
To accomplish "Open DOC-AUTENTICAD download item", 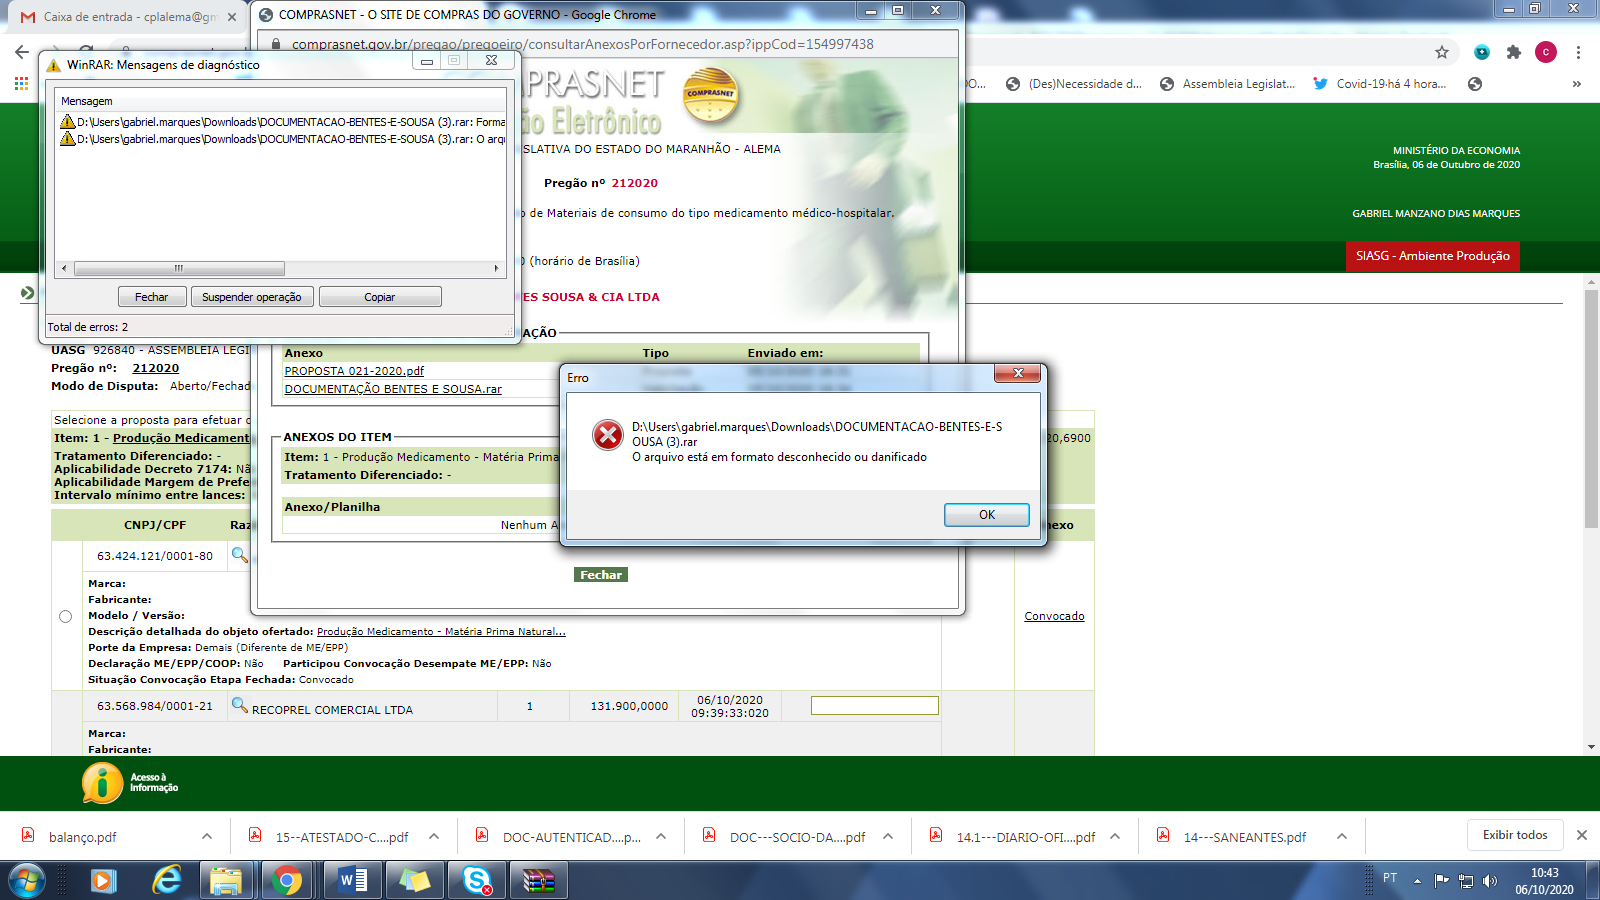I will coord(571,837).
